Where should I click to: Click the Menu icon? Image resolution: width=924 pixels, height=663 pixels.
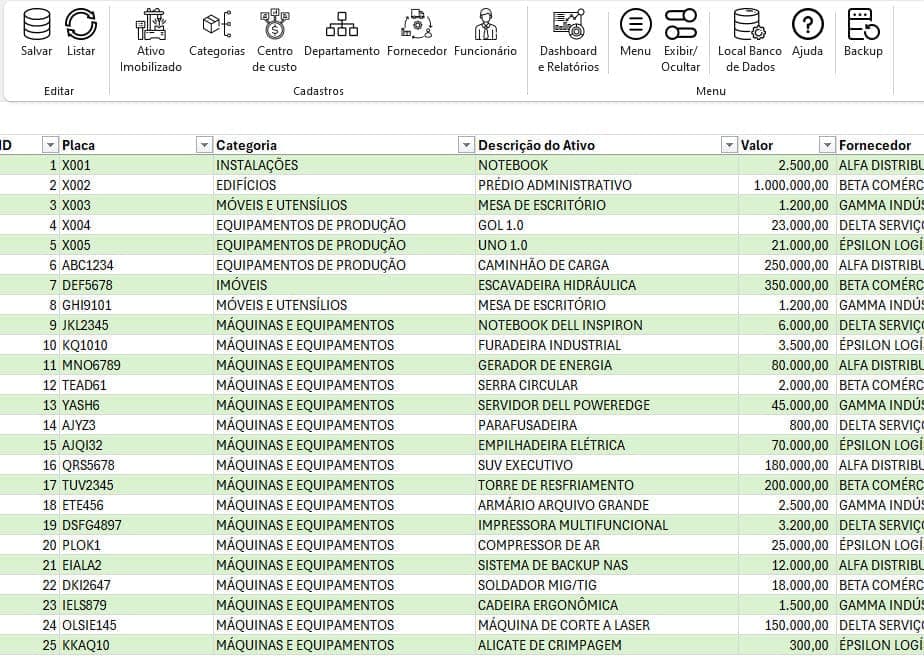click(635, 25)
